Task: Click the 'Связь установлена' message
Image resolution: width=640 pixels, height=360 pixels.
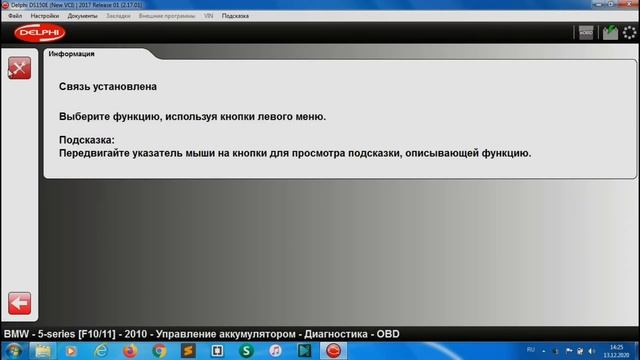Action: coord(108,87)
